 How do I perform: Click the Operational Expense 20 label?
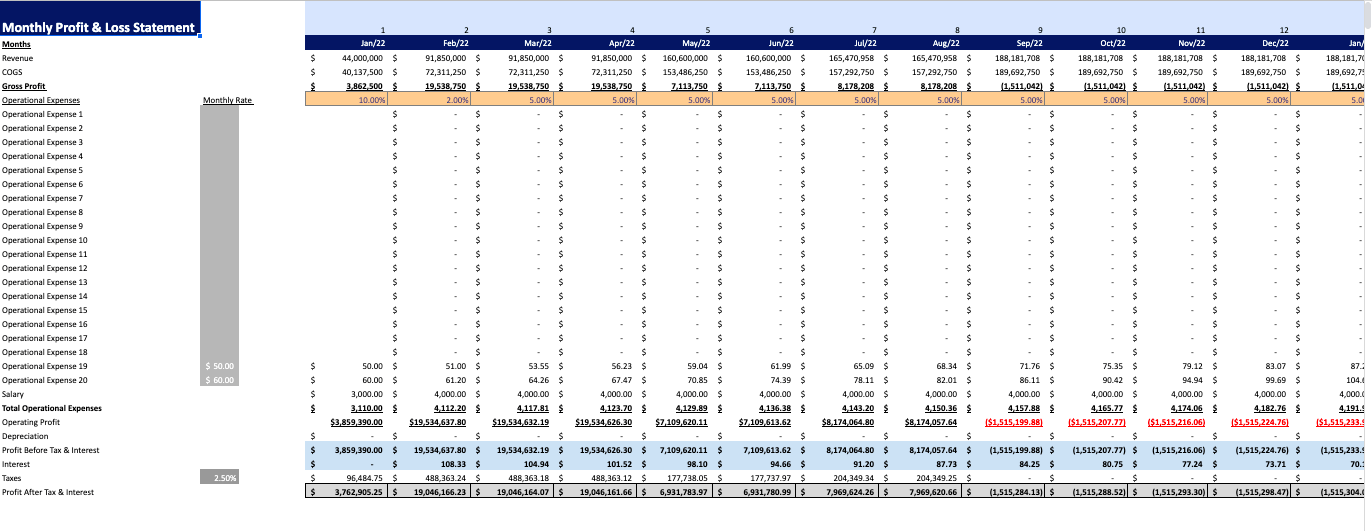point(44,380)
